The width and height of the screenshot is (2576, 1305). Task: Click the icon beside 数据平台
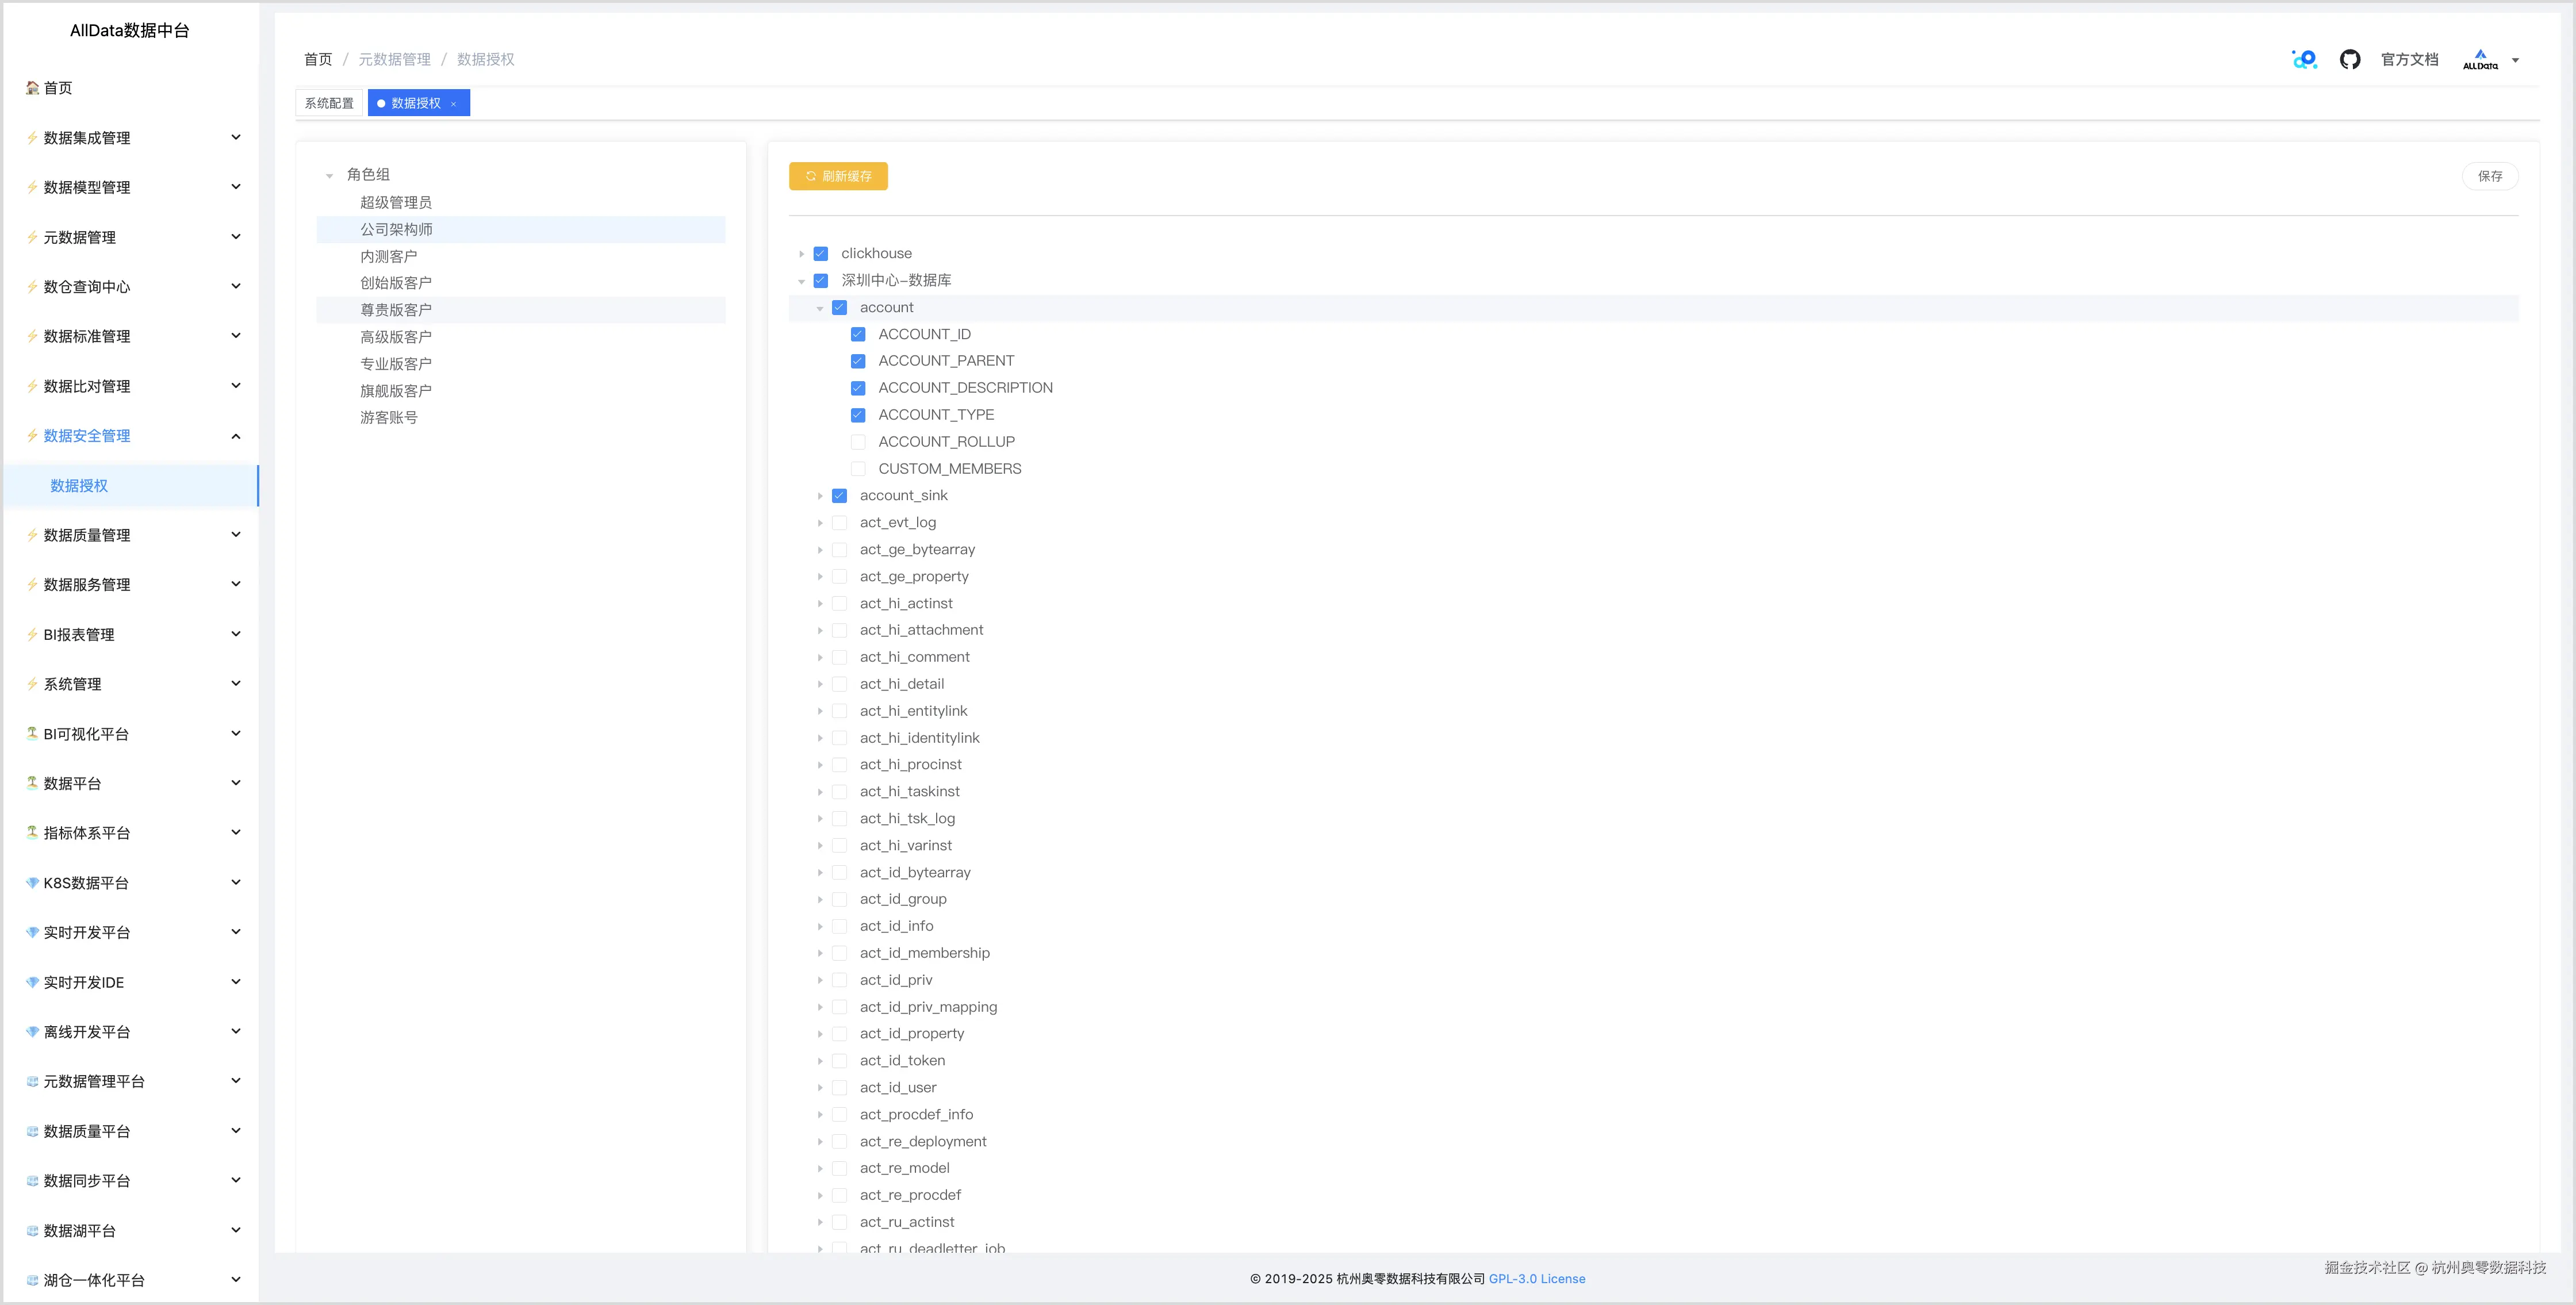click(32, 783)
